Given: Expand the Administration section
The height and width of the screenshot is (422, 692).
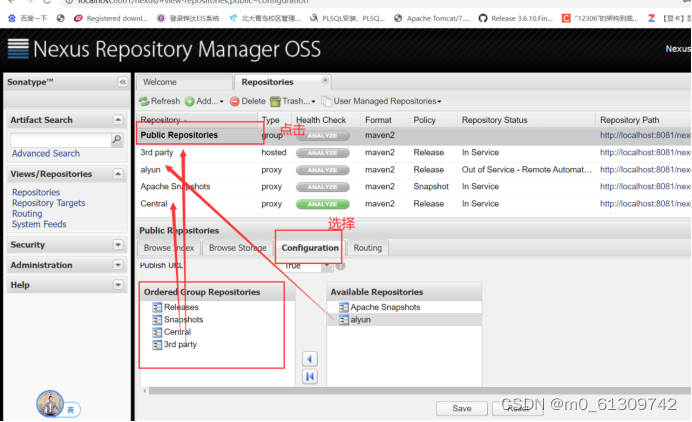Looking at the screenshot, I should click(x=118, y=265).
